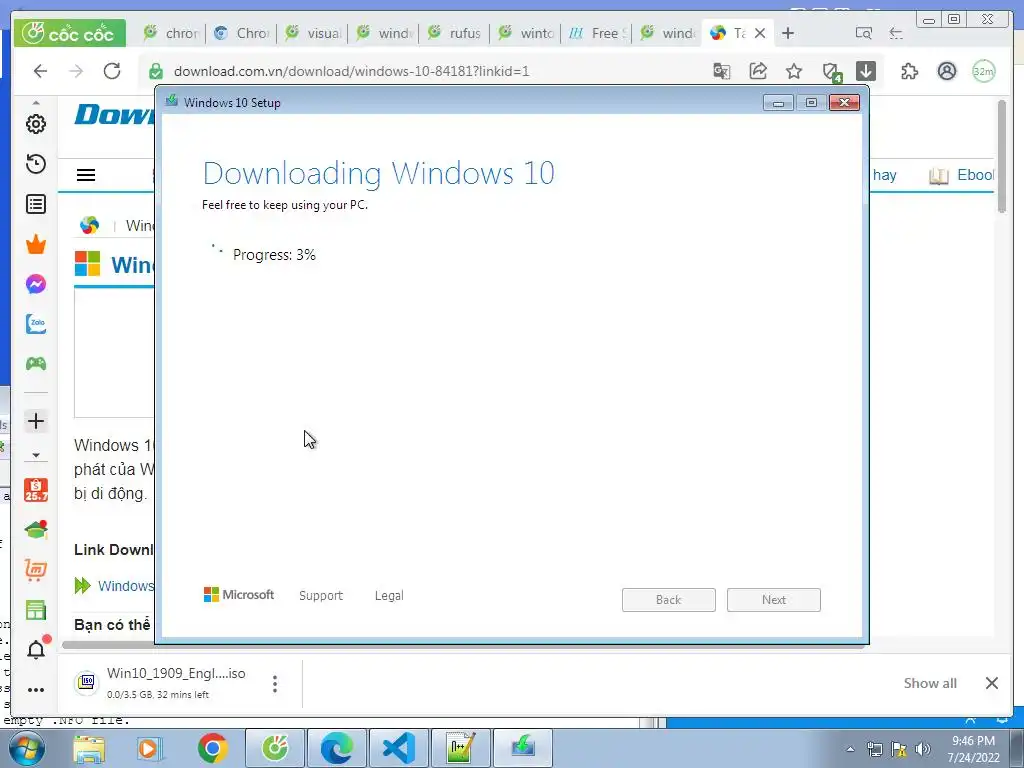The height and width of the screenshot is (768, 1024).
Task: Open Notepad++ from taskbar
Action: tap(461, 748)
